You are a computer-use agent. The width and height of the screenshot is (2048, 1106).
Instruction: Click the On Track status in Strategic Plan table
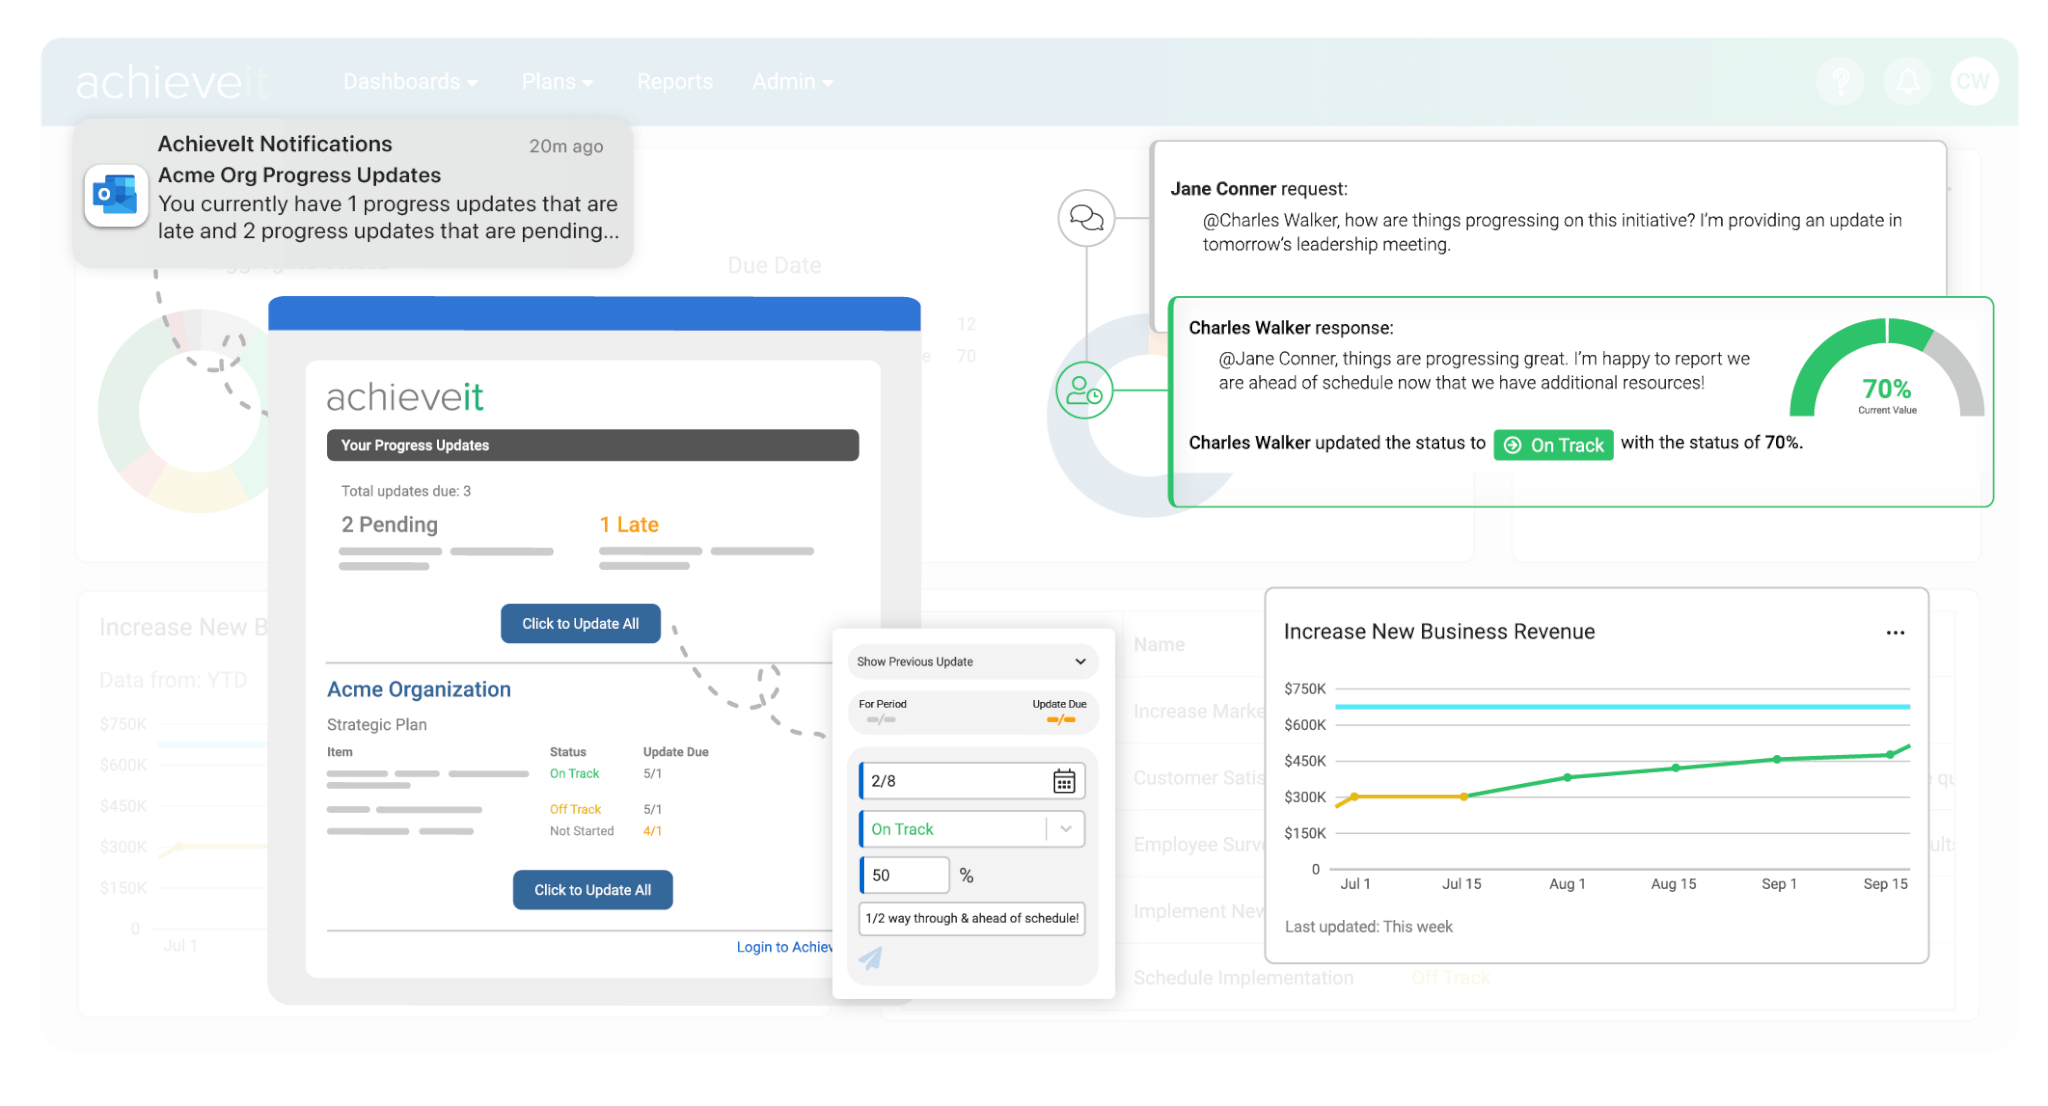pos(574,774)
